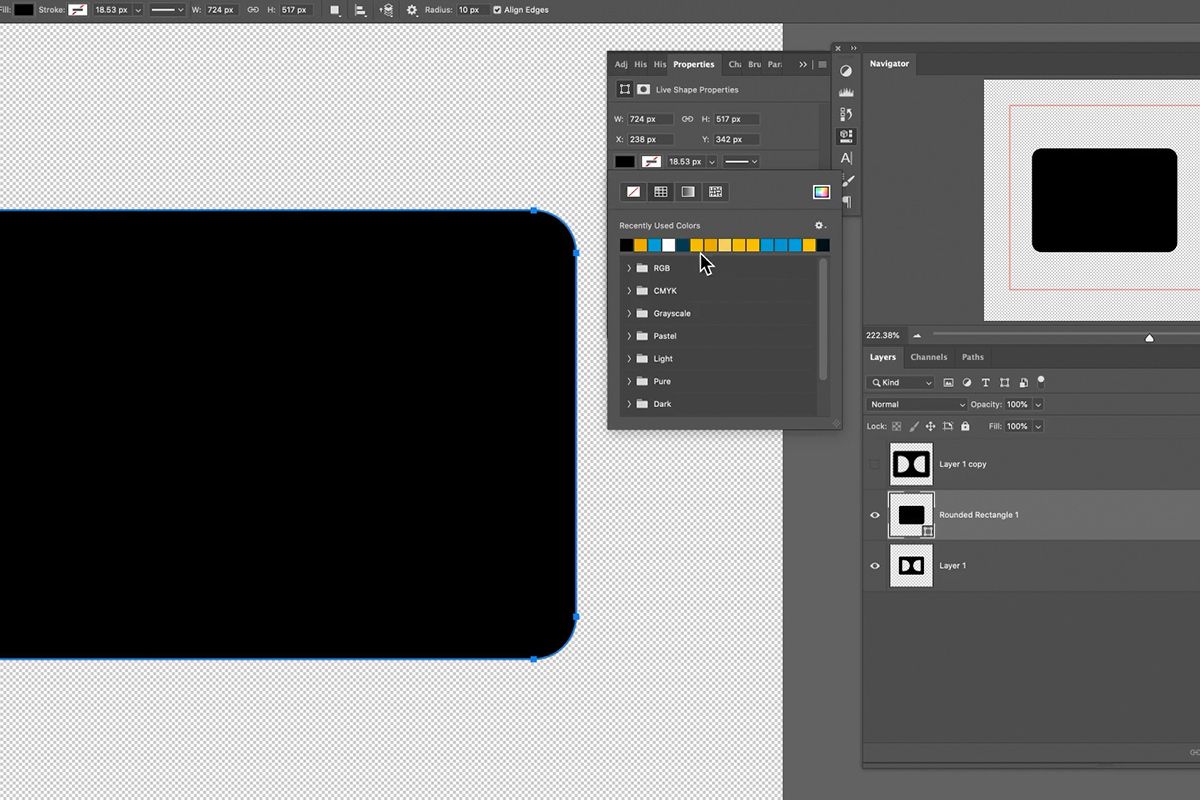Click link icon between W and H in Properties
The width and height of the screenshot is (1200, 800).
(687, 119)
